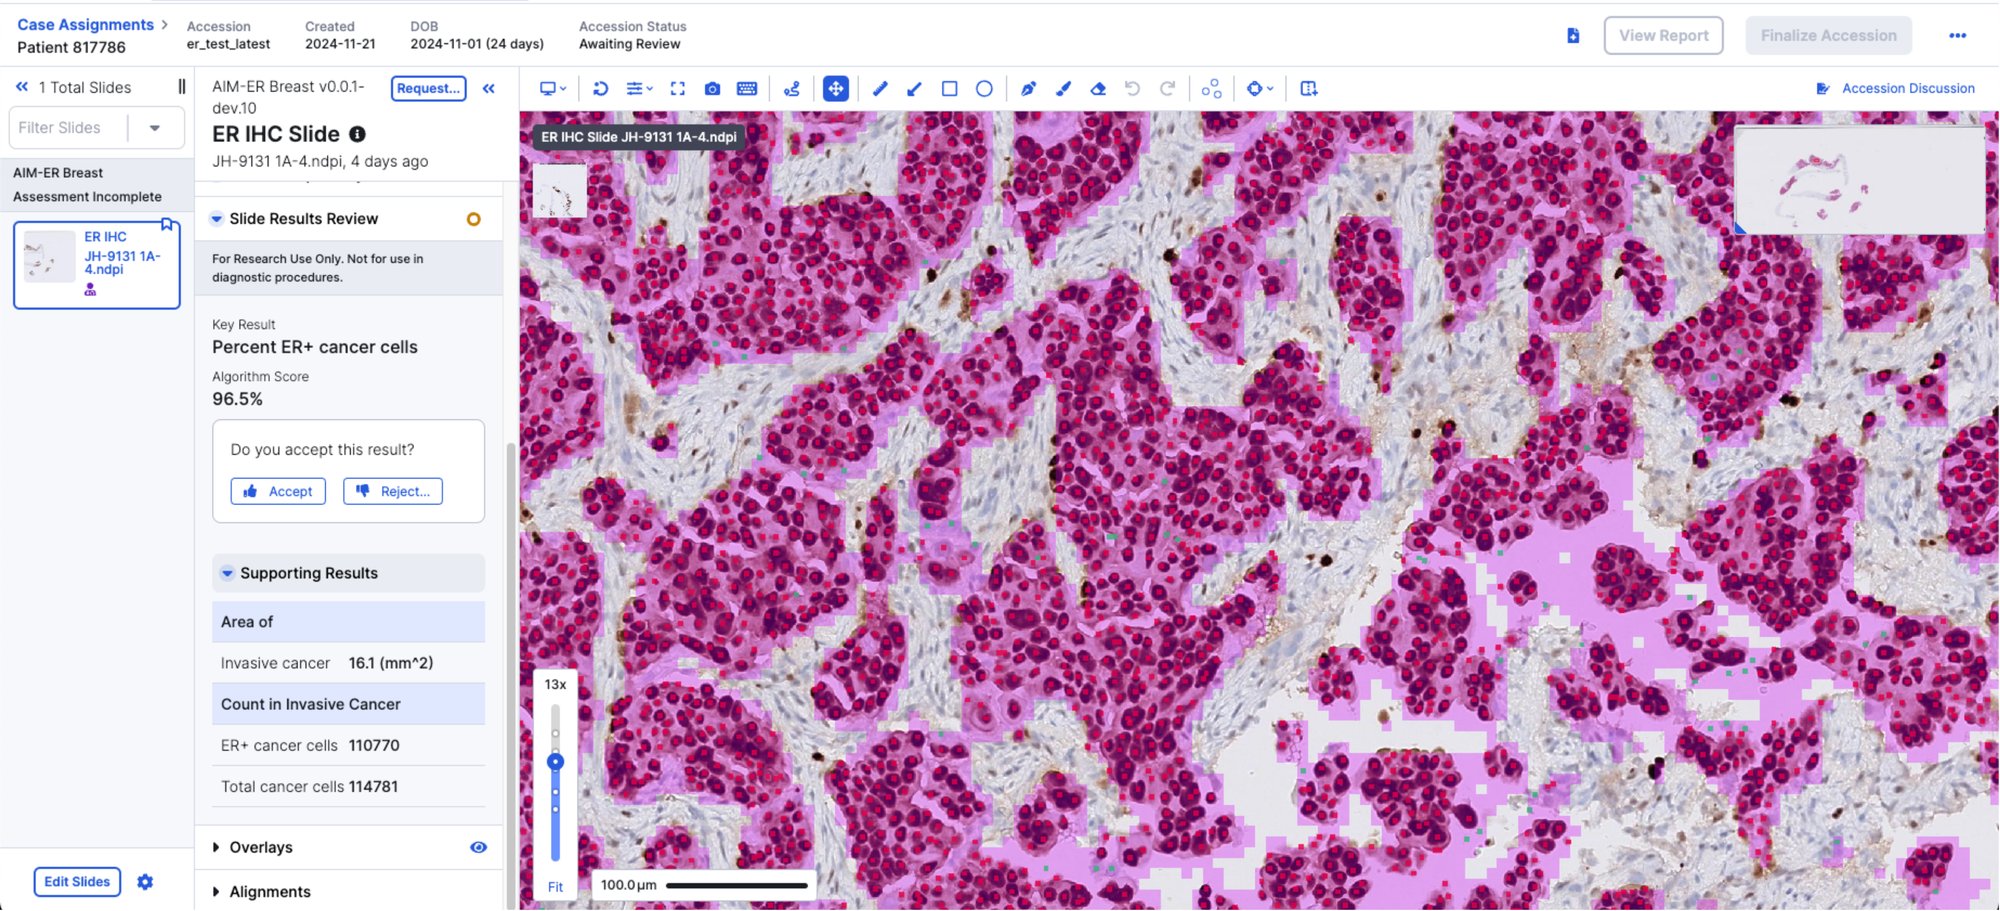
Task: Click the small slide label thumbnail in viewer
Action: click(x=560, y=191)
